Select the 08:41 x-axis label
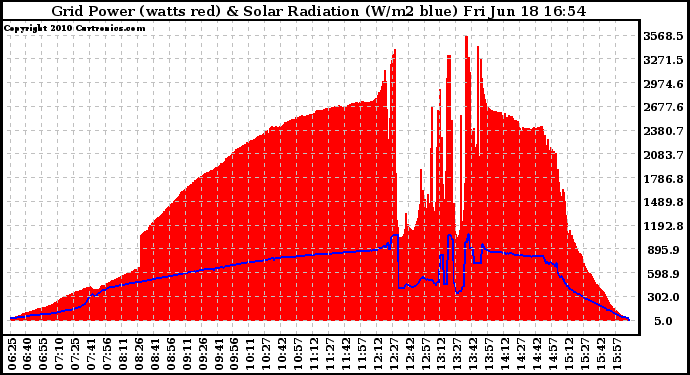The height and width of the screenshot is (375, 690). point(156,353)
